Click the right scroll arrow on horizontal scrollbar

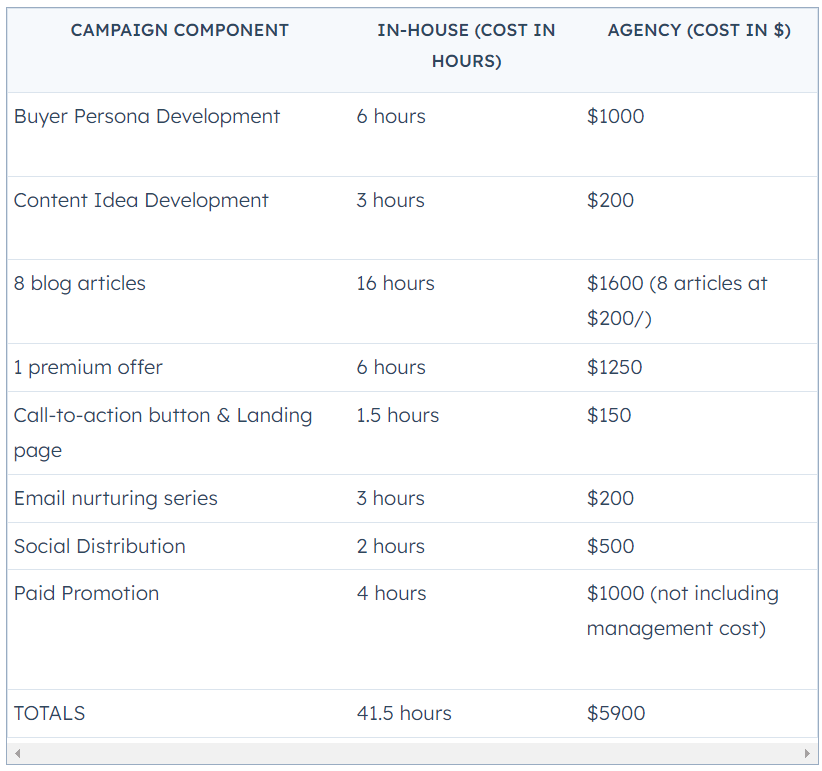click(807, 754)
